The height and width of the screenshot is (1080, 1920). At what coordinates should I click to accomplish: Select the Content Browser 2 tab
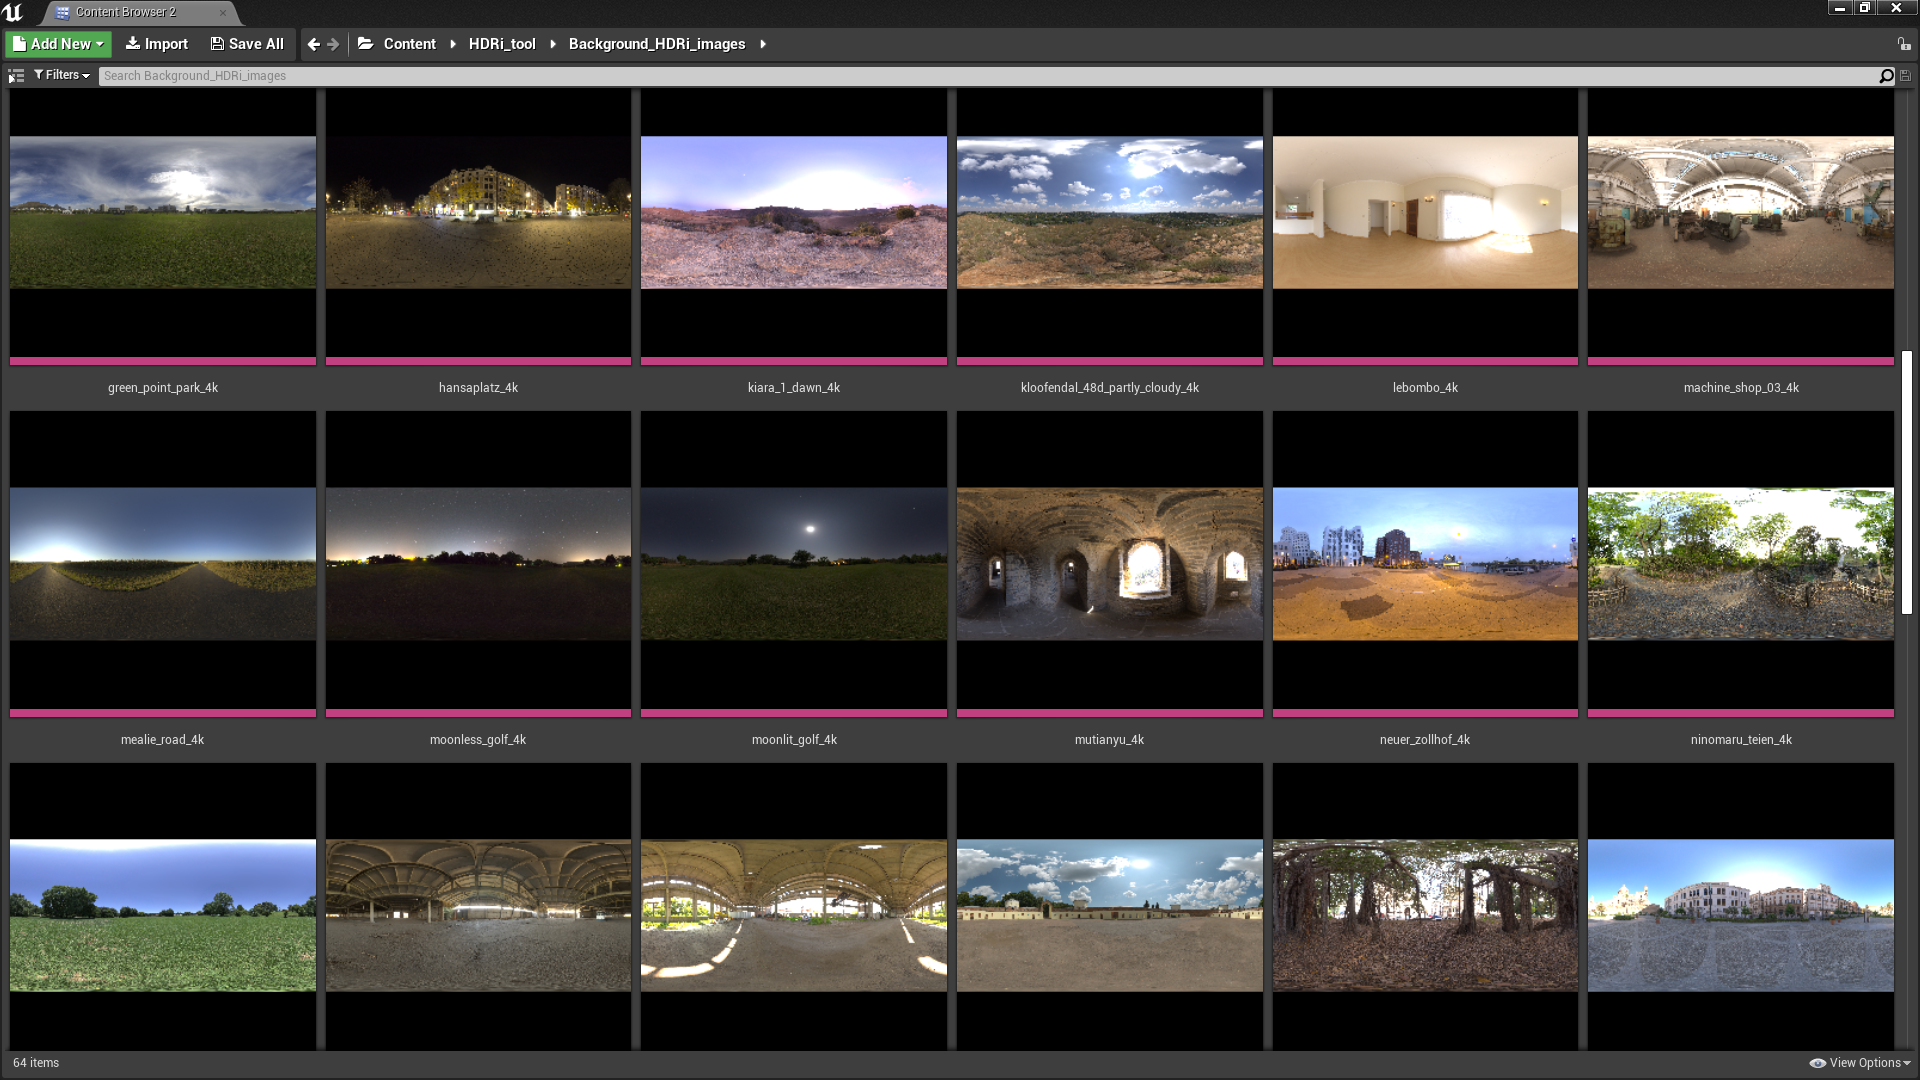125,12
